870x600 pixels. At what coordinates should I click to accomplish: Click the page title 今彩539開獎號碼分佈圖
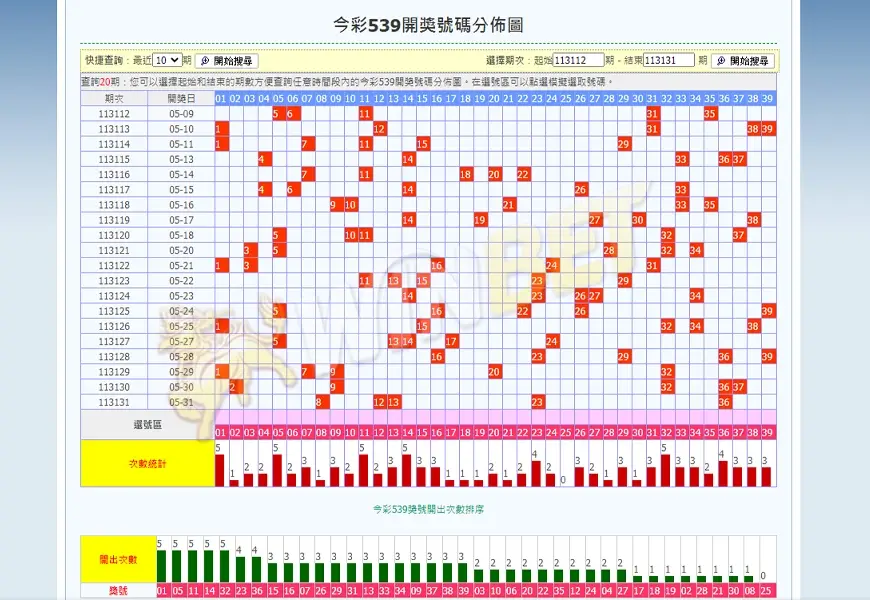(x=428, y=24)
